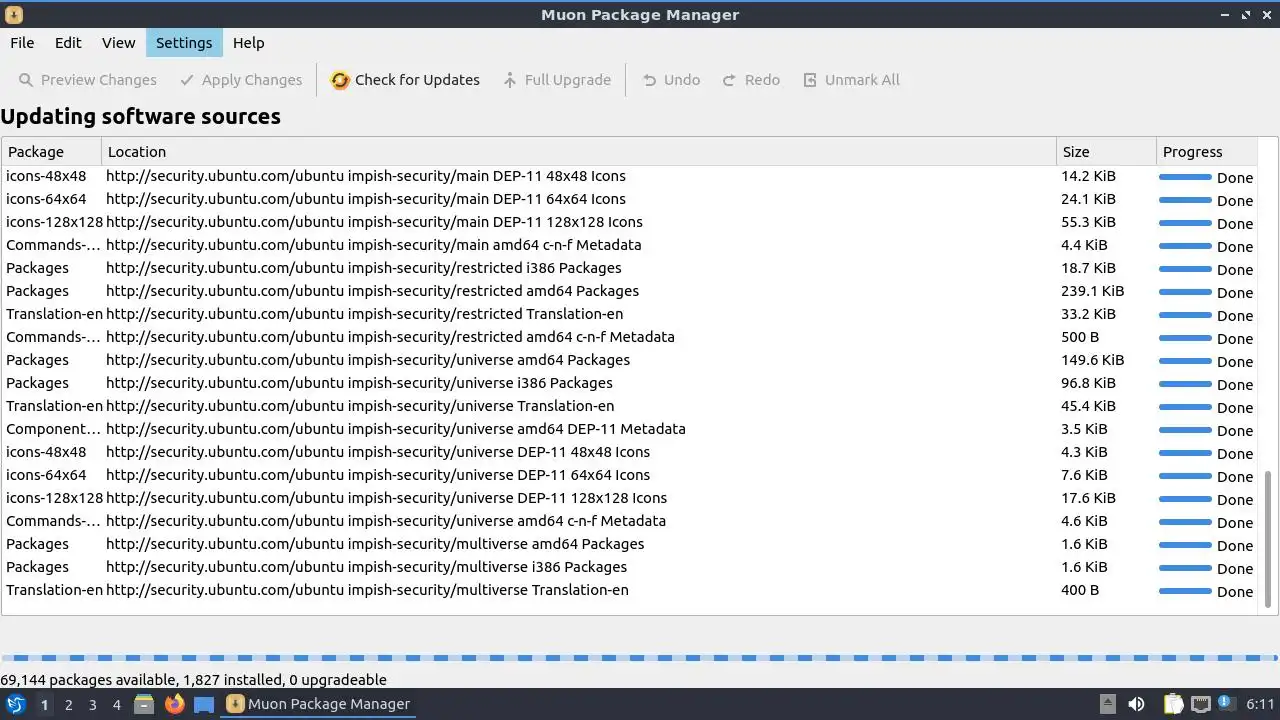Launch Firefox from the taskbar
Image resolution: width=1280 pixels, height=720 pixels.
point(175,704)
